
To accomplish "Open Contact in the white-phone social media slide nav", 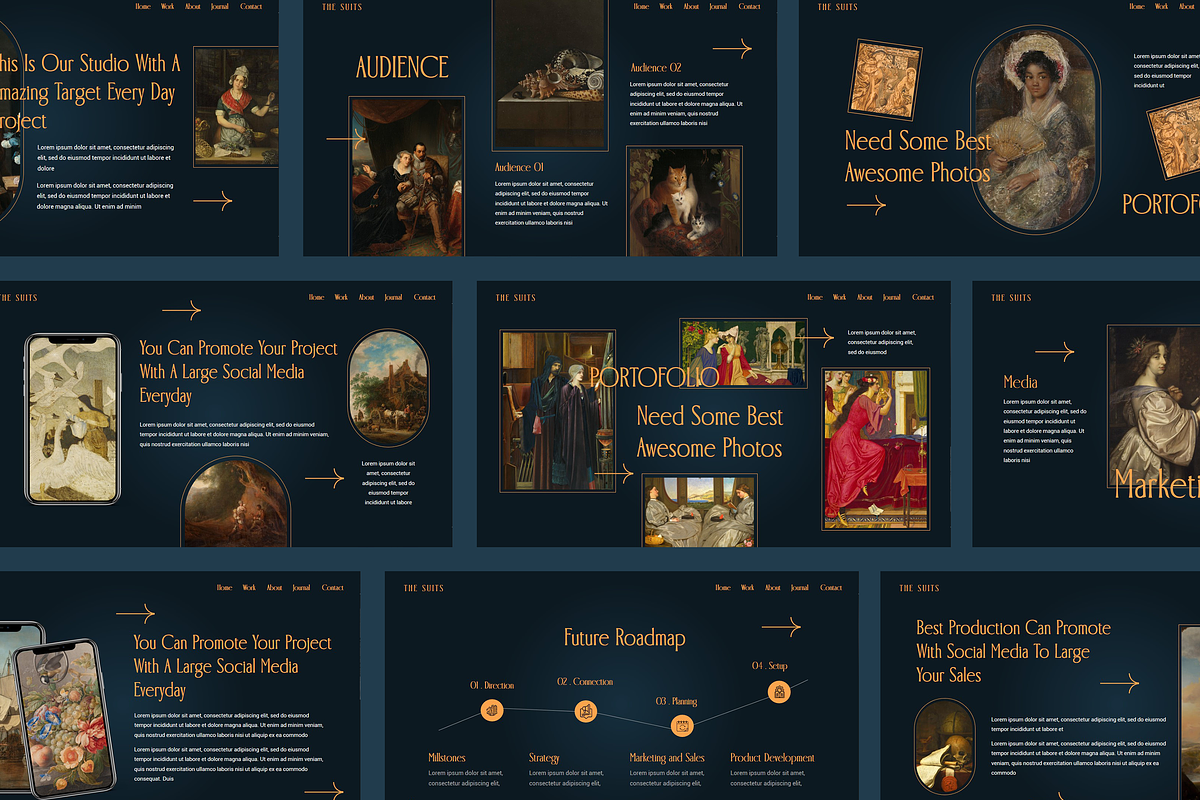I will 425,297.
